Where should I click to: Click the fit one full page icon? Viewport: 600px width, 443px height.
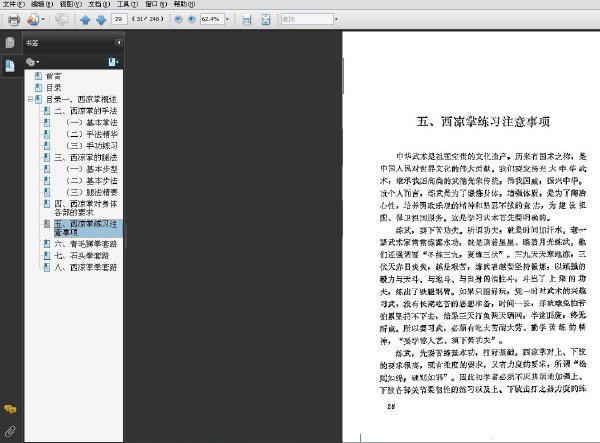click(x=266, y=20)
